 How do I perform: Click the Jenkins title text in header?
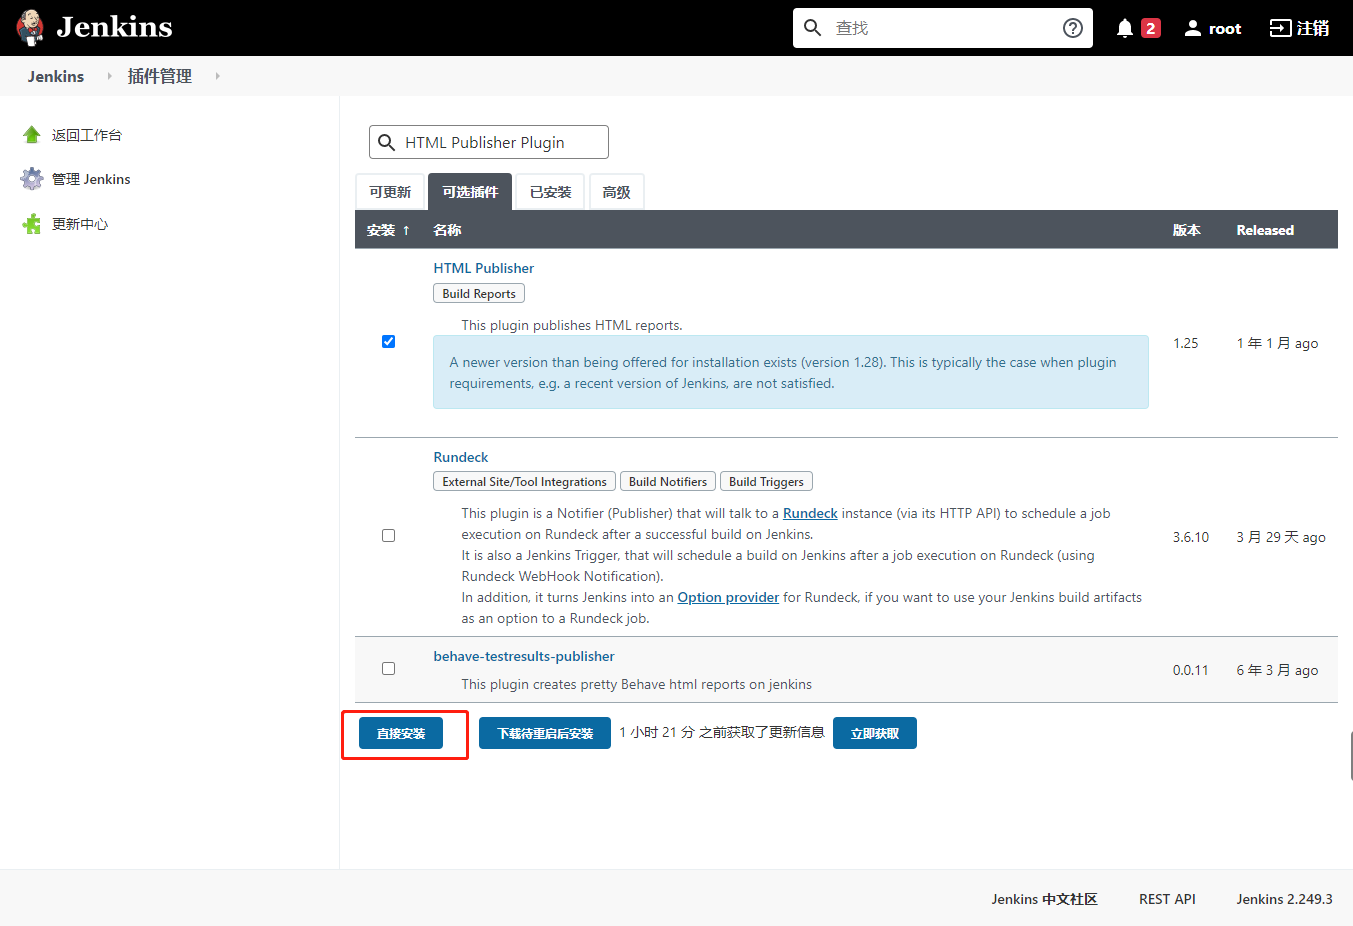pyautogui.click(x=114, y=27)
